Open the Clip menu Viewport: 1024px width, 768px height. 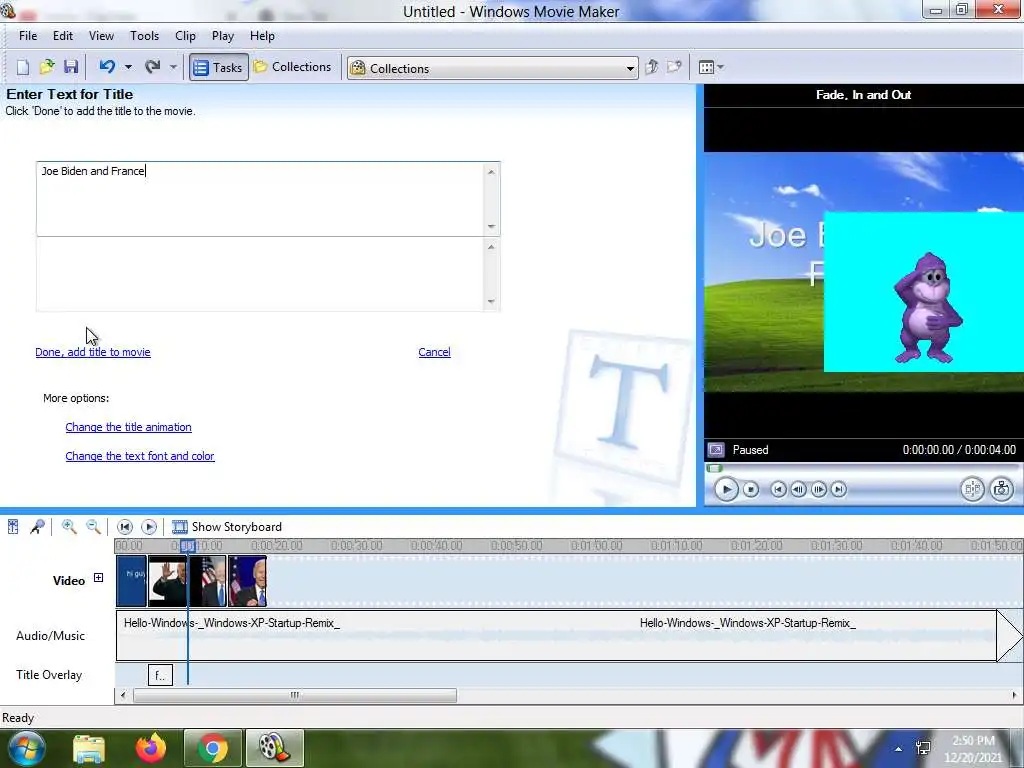coord(185,36)
